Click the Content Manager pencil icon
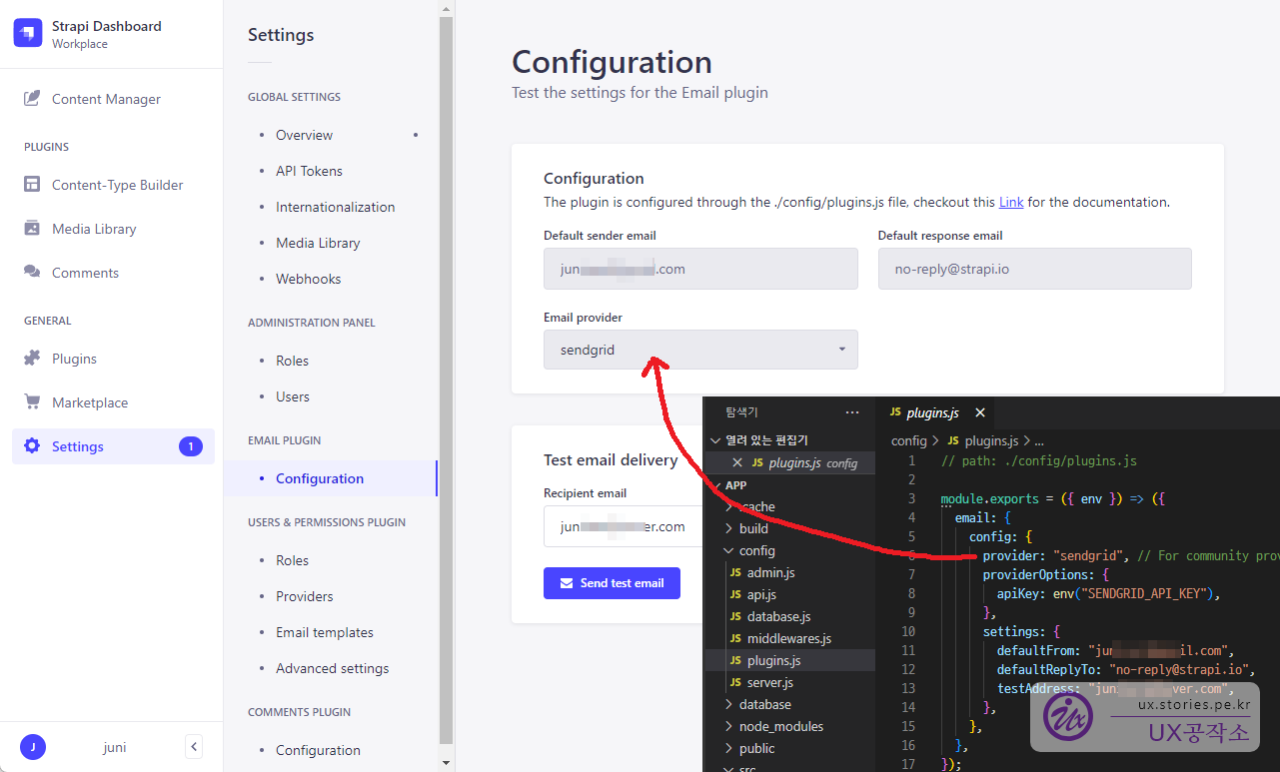The height and width of the screenshot is (772, 1280). (32, 98)
